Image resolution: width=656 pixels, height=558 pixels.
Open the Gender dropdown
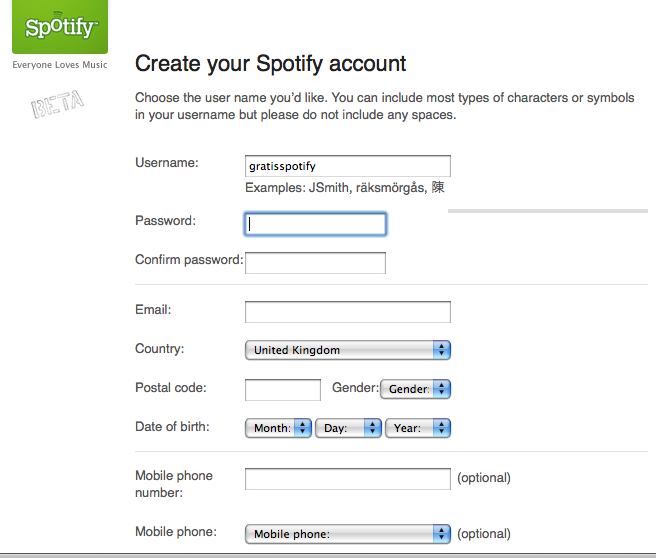415,389
